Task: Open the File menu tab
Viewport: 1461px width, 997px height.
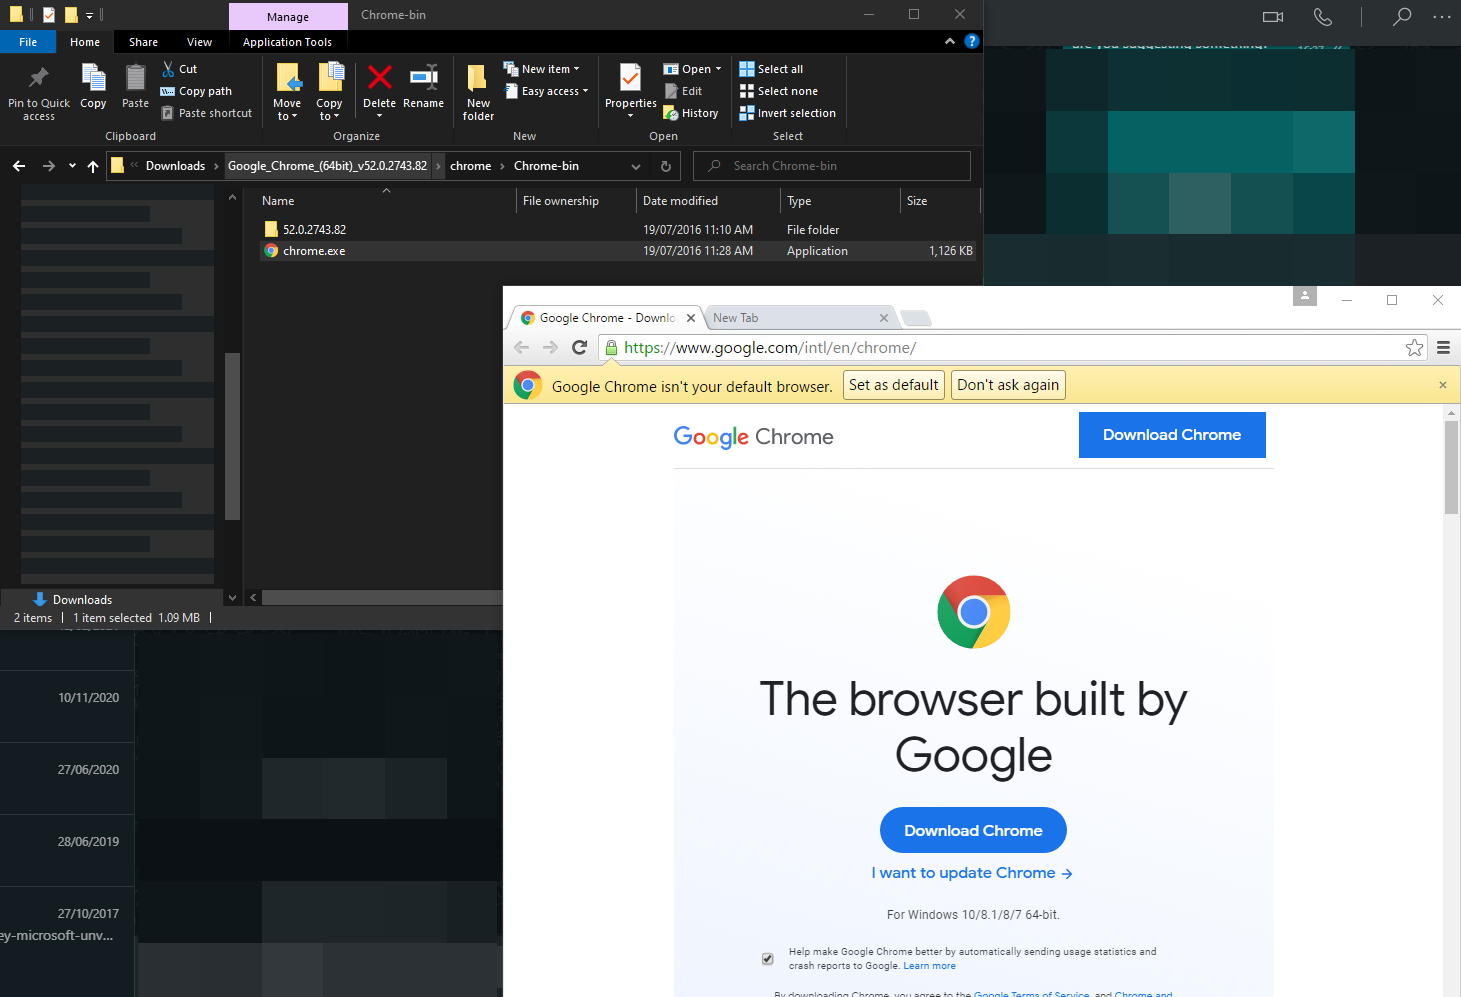Action: pos(28,42)
